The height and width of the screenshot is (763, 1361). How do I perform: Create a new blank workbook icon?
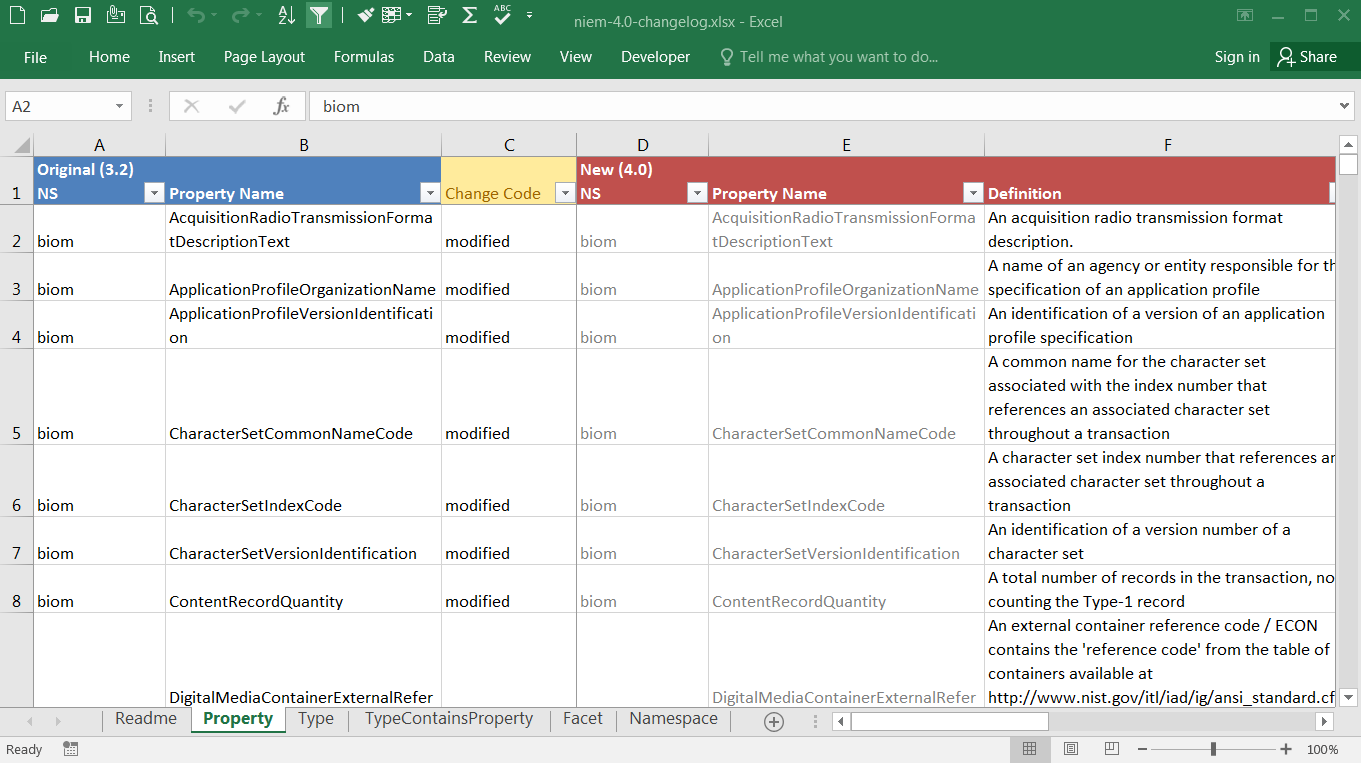[x=17, y=15]
